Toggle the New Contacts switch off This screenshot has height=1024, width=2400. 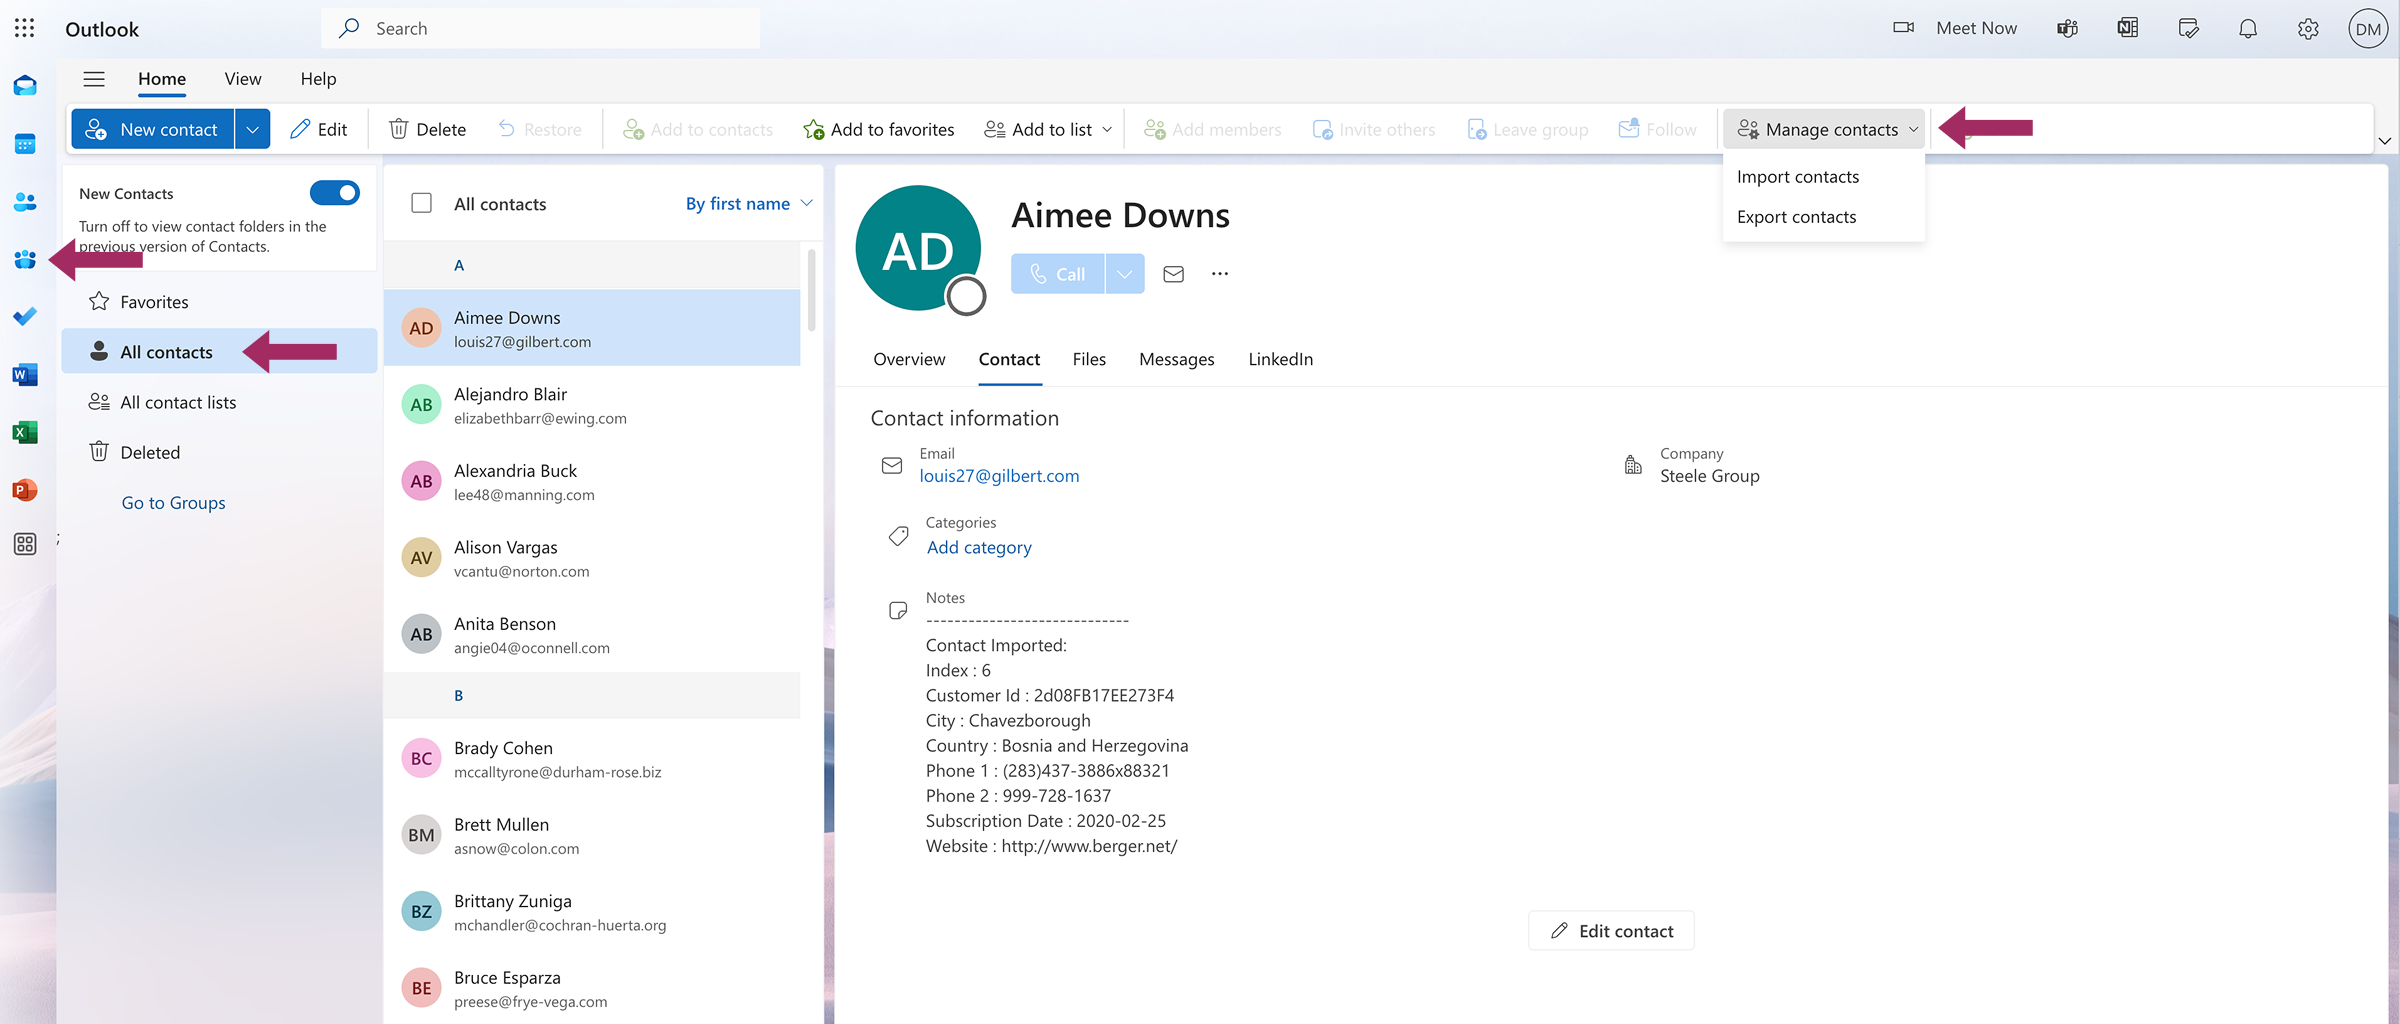(335, 193)
